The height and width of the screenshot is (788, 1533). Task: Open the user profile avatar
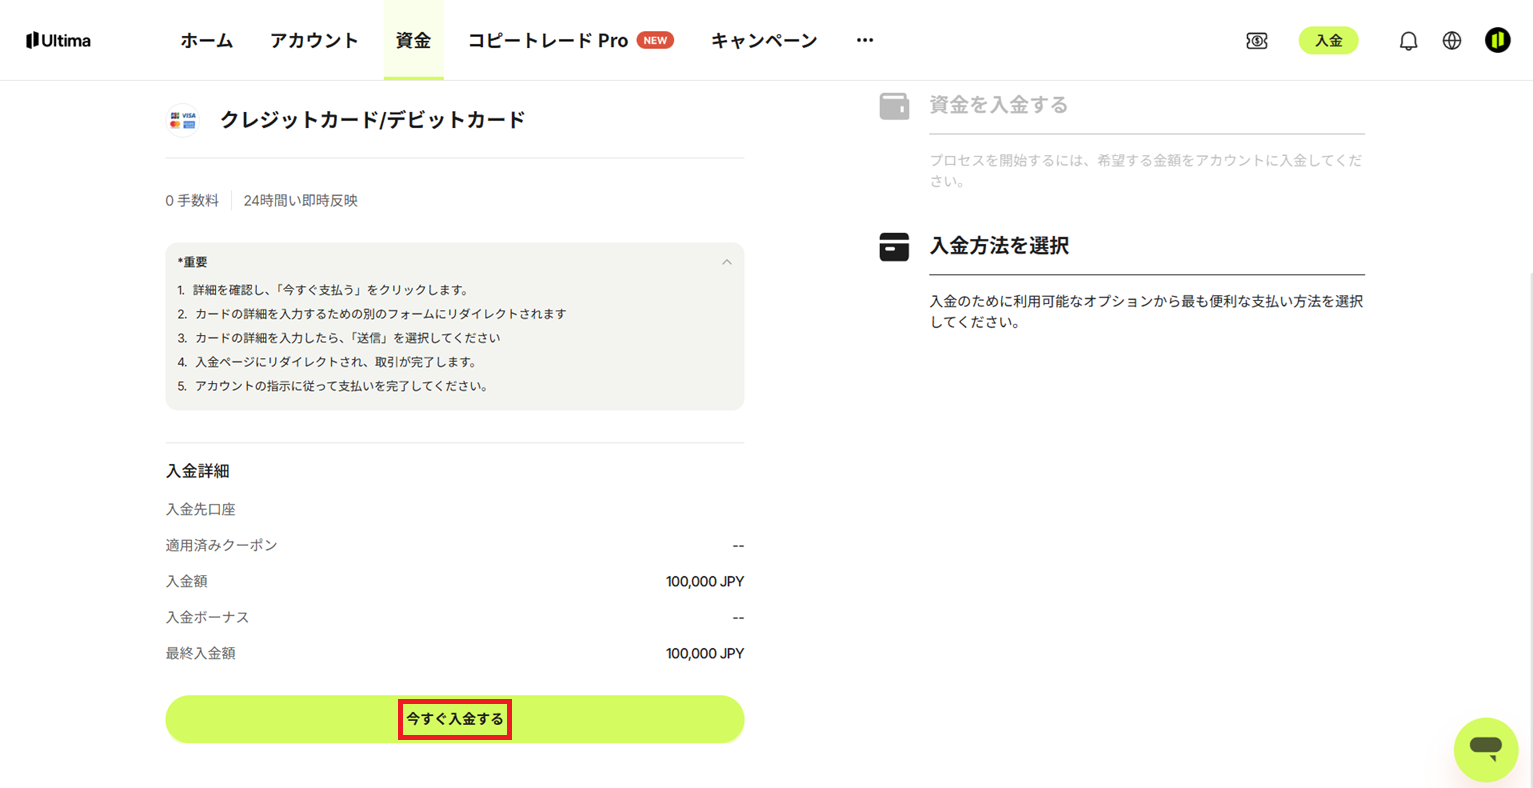[1497, 40]
